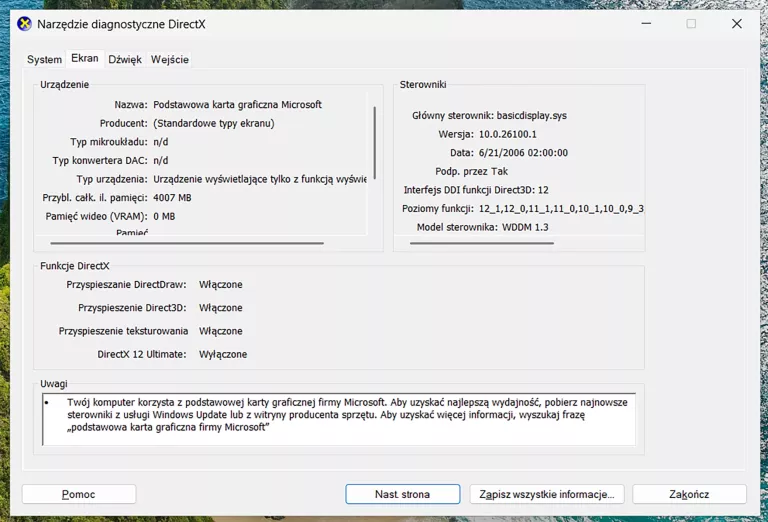Viewport: 768px width, 522px height.
Task: Click the basicdisplay.sys driver value
Action: click(x=531, y=116)
